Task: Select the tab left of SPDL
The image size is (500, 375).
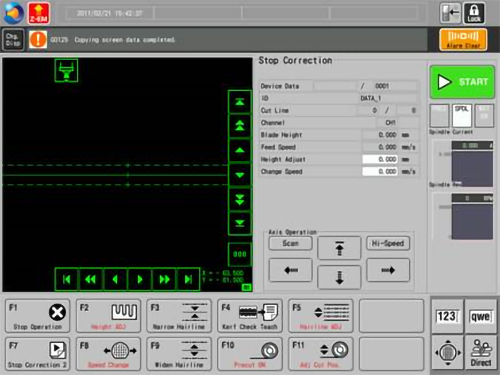Action: click(x=439, y=116)
